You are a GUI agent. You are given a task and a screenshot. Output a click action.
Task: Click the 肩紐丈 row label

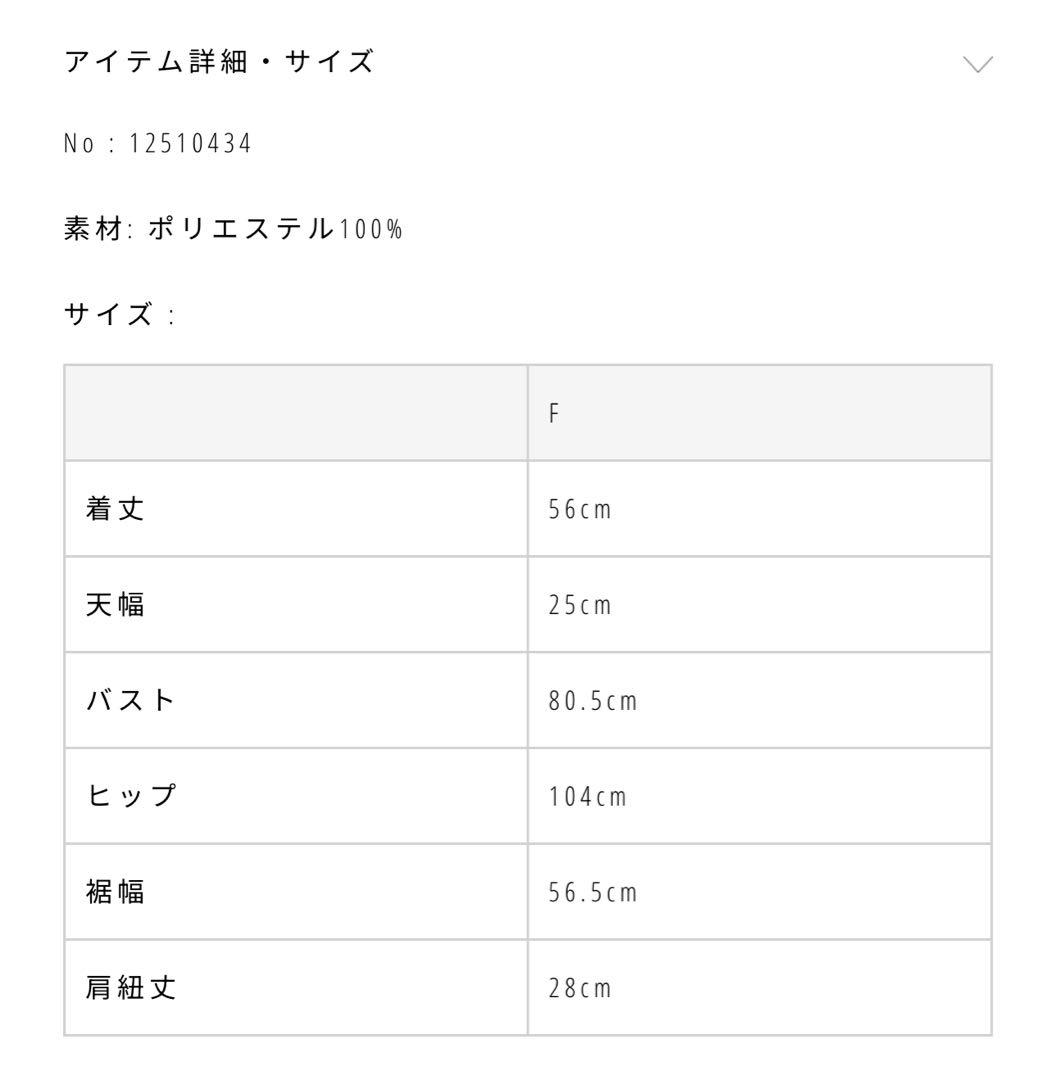coord(130,988)
